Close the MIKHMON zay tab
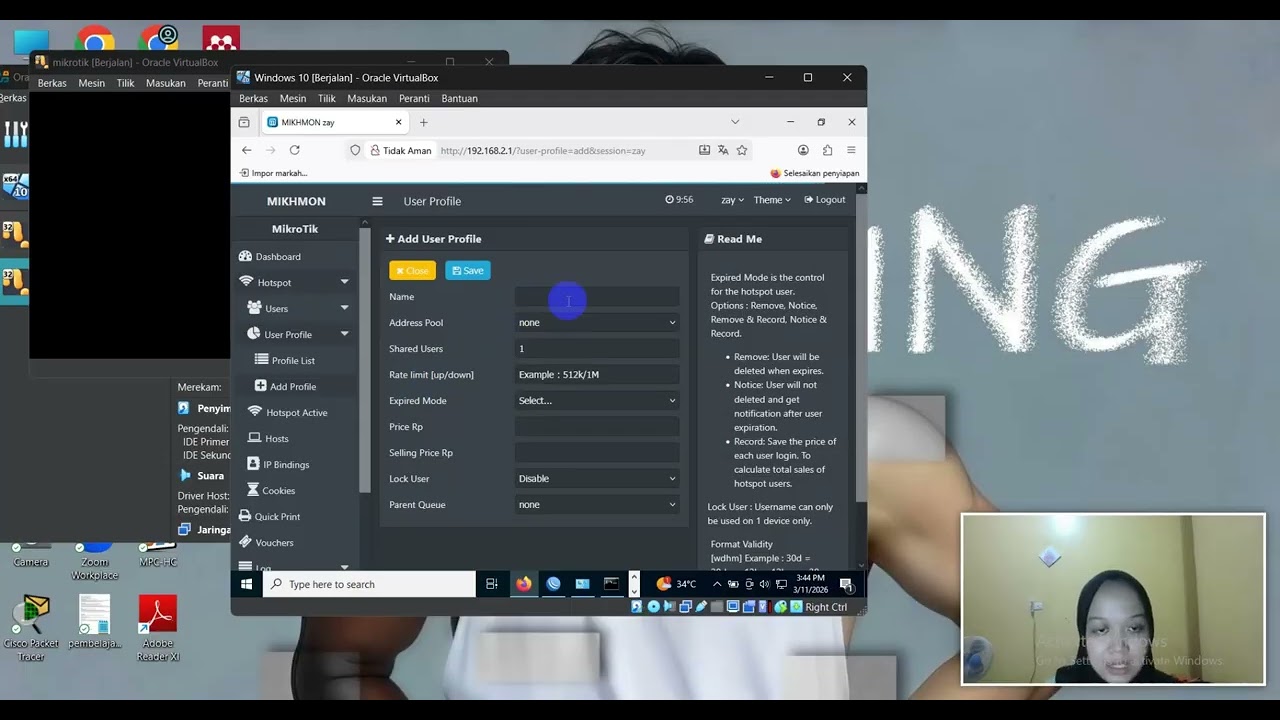Viewport: 1280px width, 720px height. [x=398, y=122]
